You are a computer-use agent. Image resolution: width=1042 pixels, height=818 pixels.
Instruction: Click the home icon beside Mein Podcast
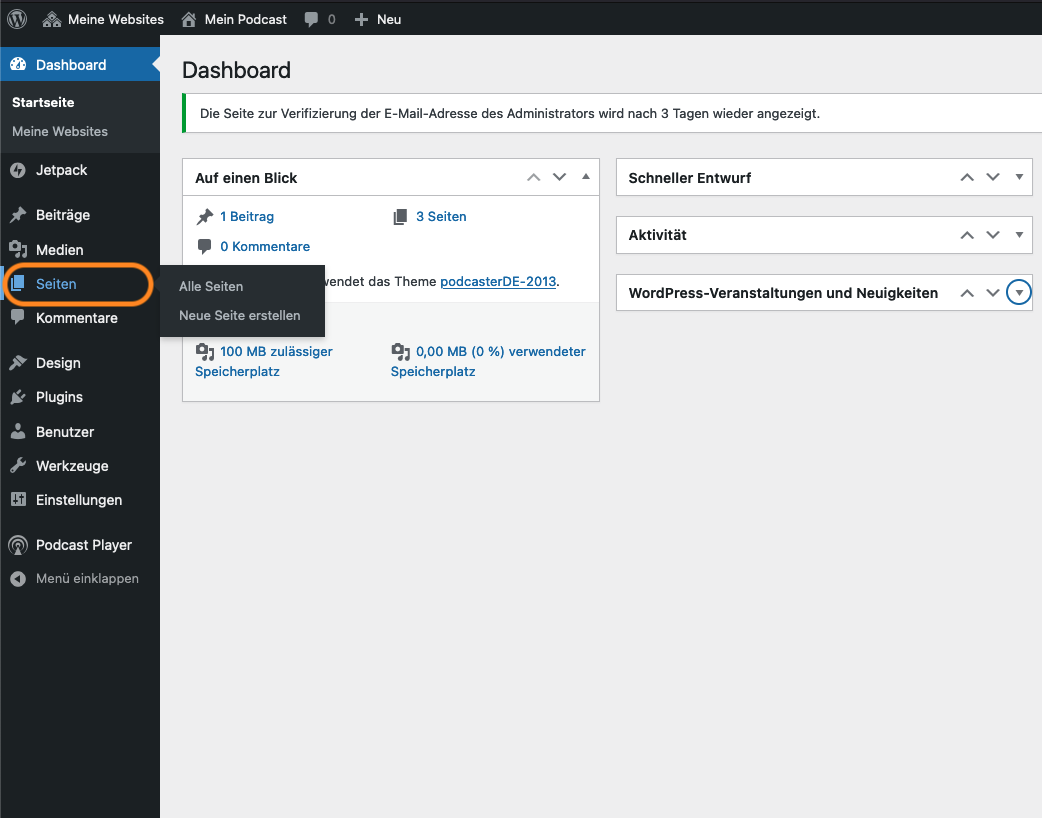click(x=189, y=19)
